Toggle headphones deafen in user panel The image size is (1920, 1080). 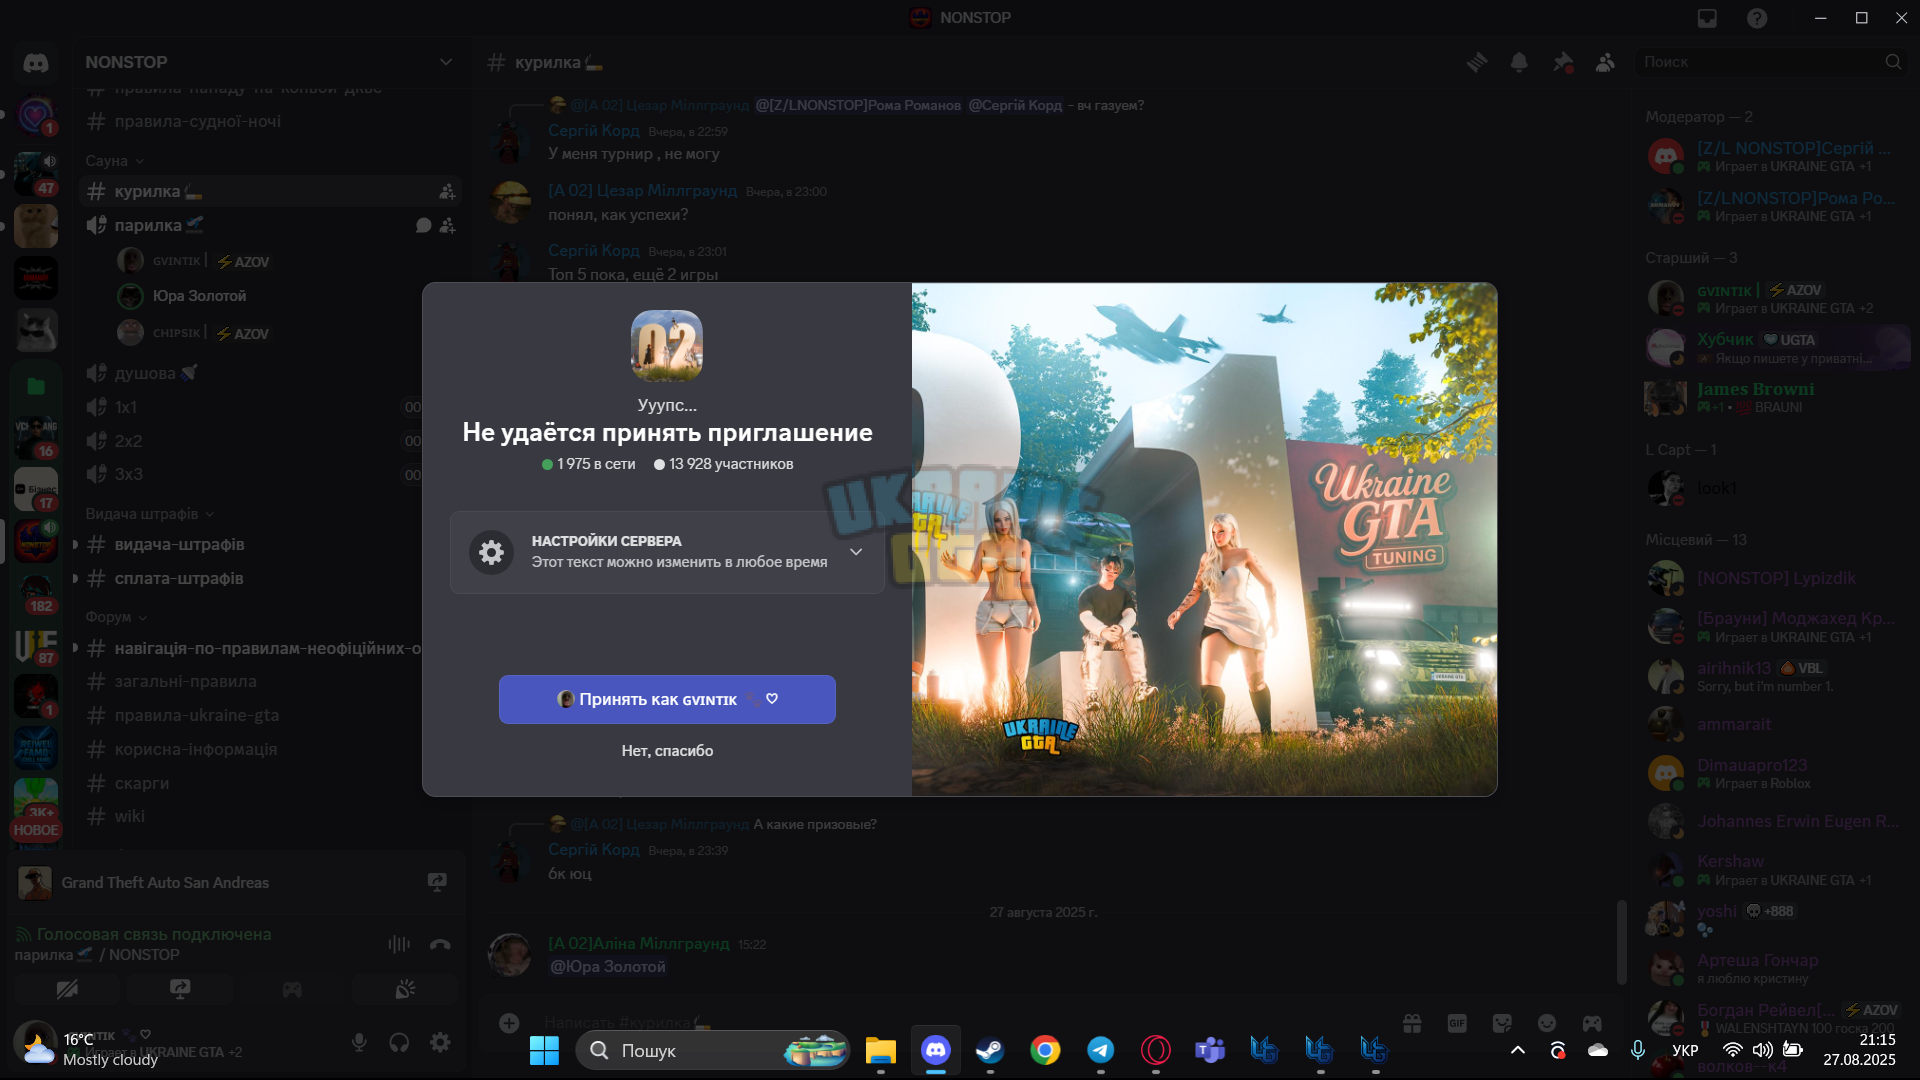pos(399,1043)
